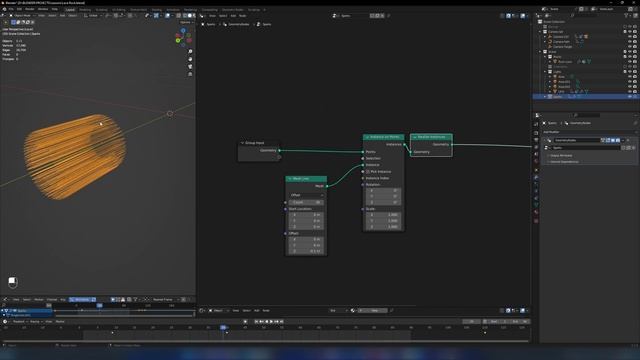The width and height of the screenshot is (640, 360).
Task: Pin the node tree in node editor header
Action: [389, 16]
